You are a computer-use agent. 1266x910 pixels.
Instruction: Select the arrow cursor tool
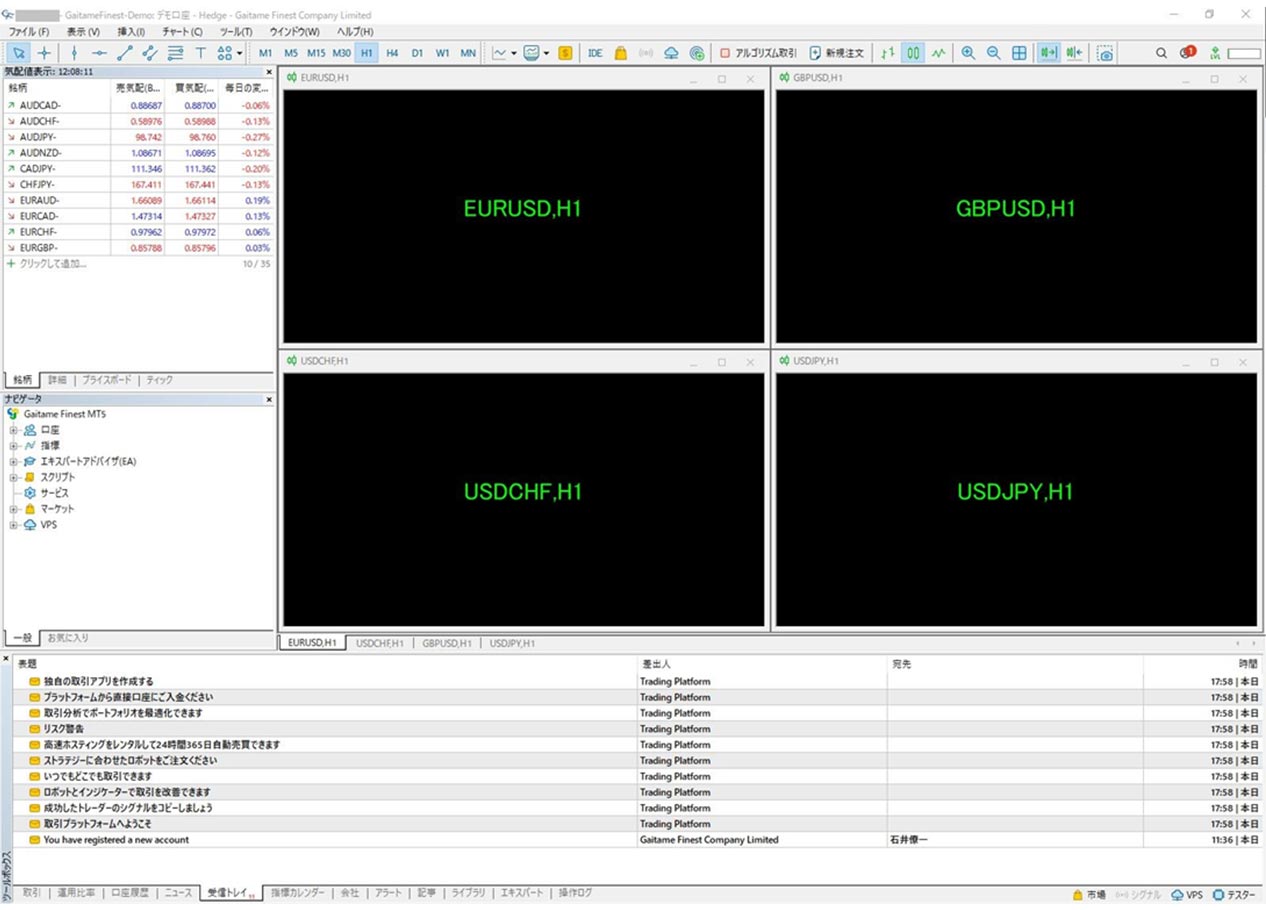[19, 53]
